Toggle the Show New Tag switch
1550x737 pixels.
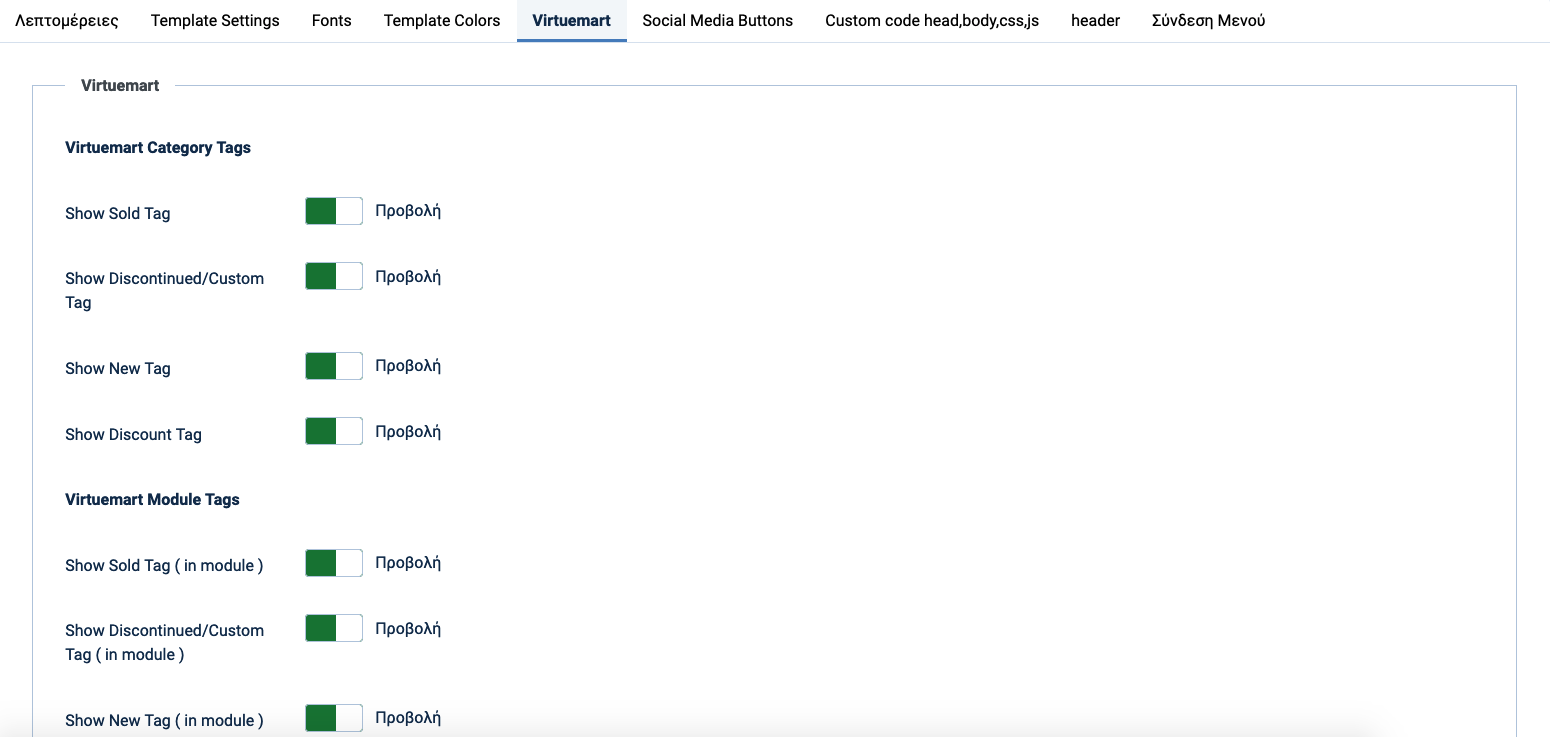[x=334, y=366]
